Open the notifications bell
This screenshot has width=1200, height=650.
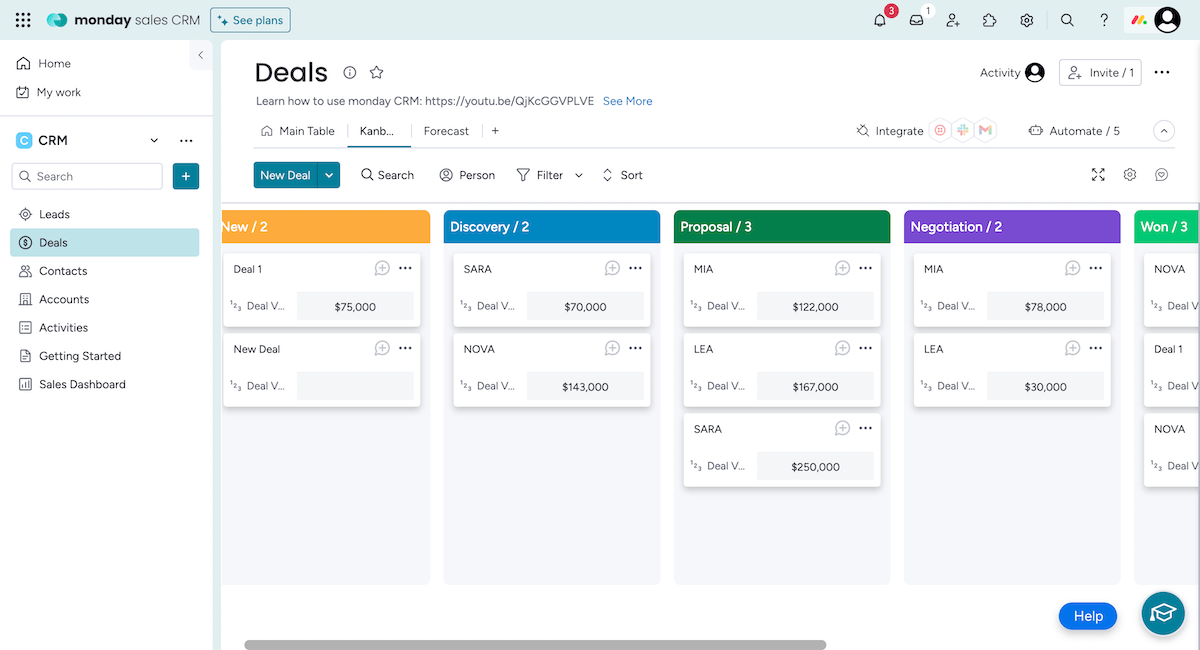pyautogui.click(x=880, y=20)
